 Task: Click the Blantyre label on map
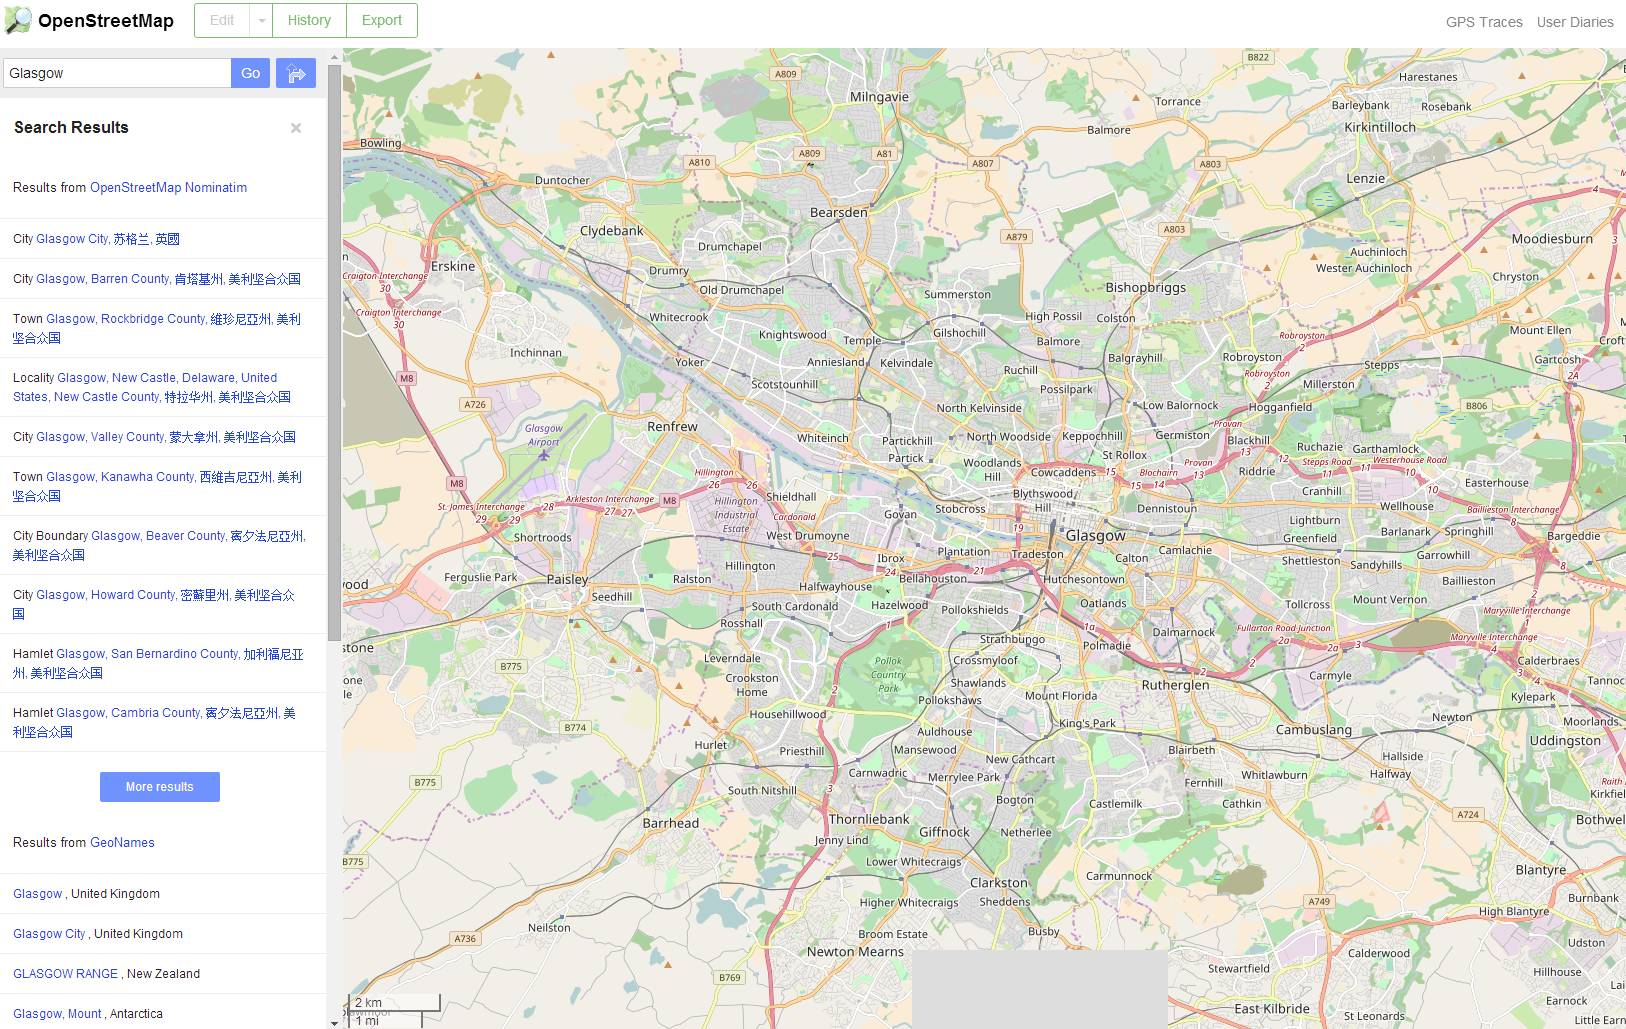tap(1541, 870)
